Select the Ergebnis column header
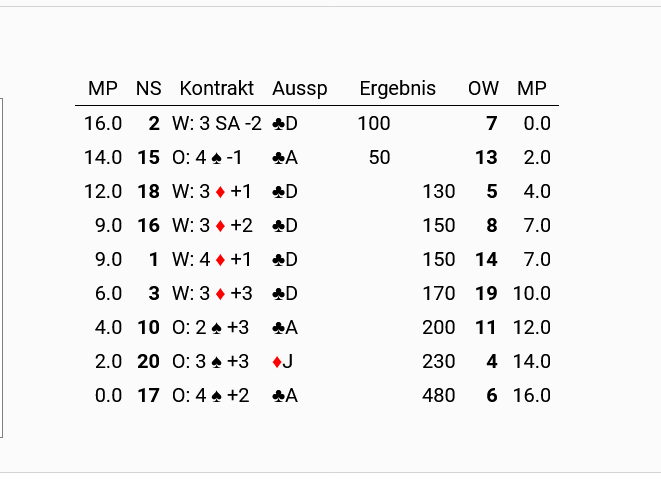Viewport: 661px width, 487px height. (x=398, y=89)
